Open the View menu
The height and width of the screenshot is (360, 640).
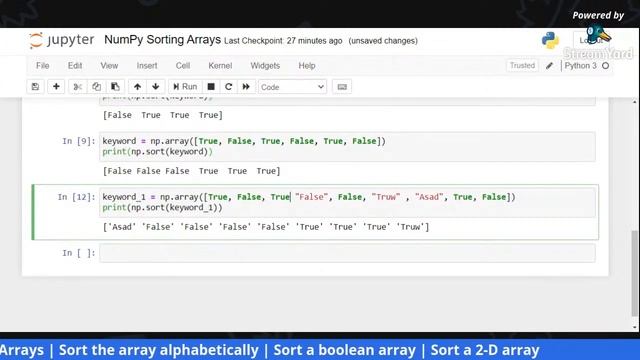(x=109, y=66)
